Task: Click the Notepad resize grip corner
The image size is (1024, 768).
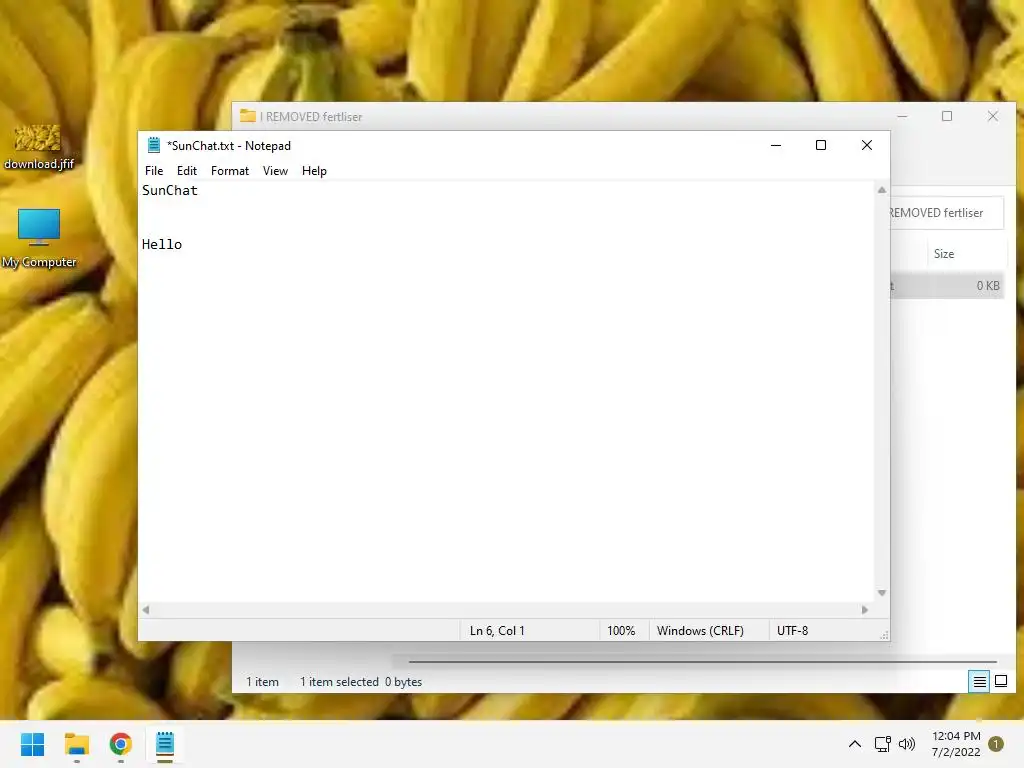Action: (x=884, y=635)
